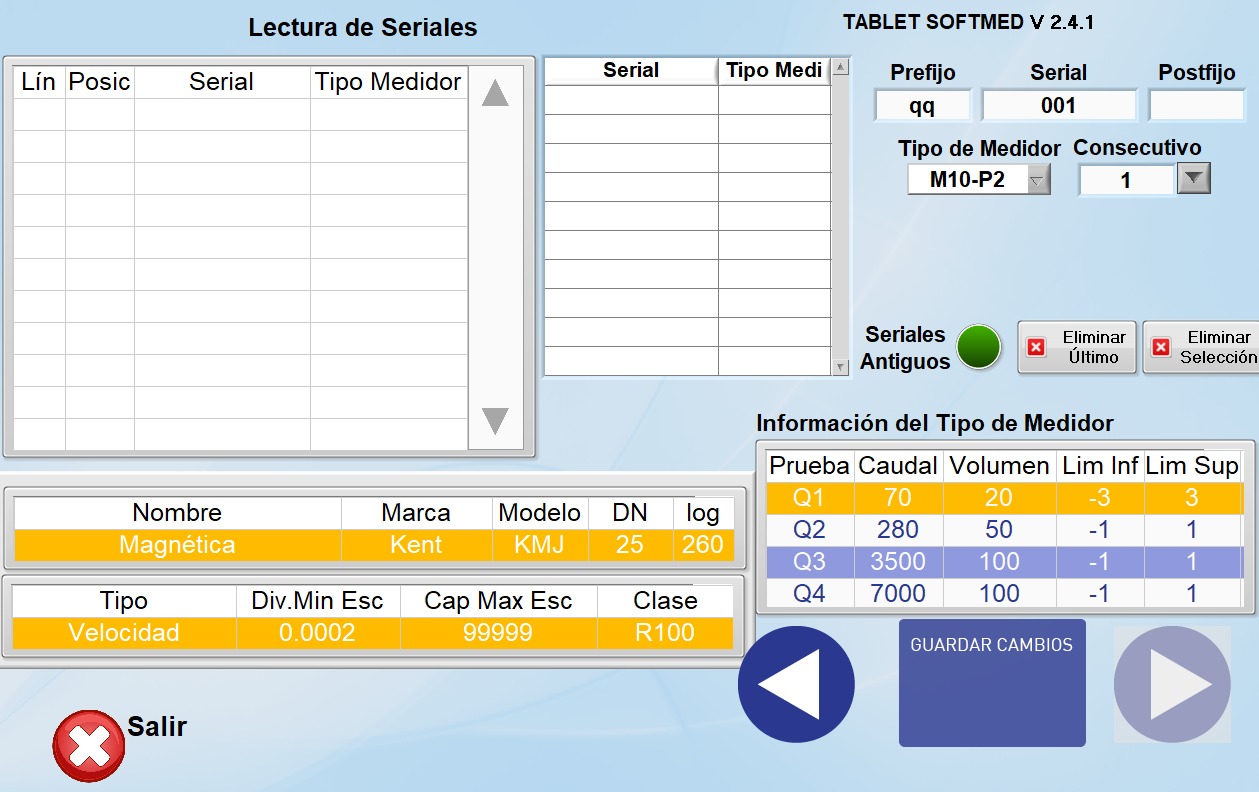Click the Consecutivo value field showing 1
The image size is (1259, 792).
1126,181
